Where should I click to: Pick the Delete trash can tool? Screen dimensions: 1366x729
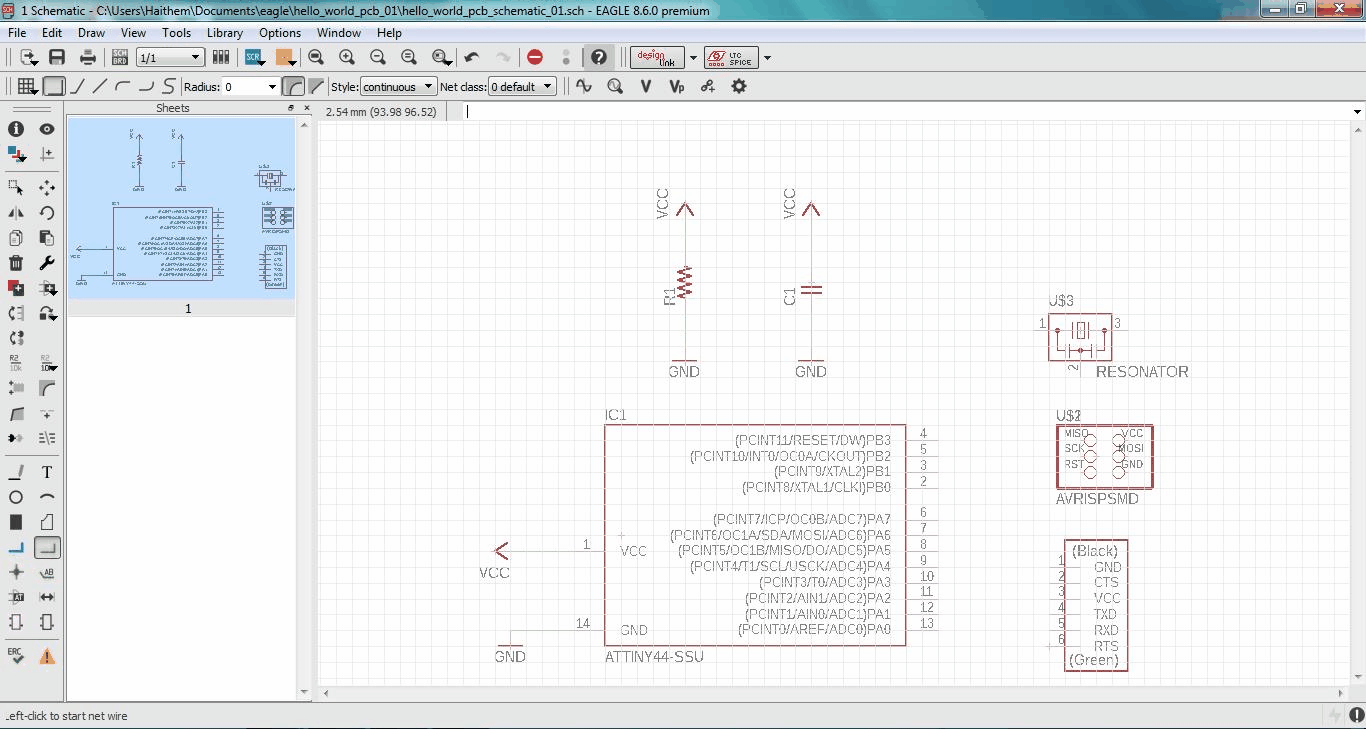pos(16,263)
